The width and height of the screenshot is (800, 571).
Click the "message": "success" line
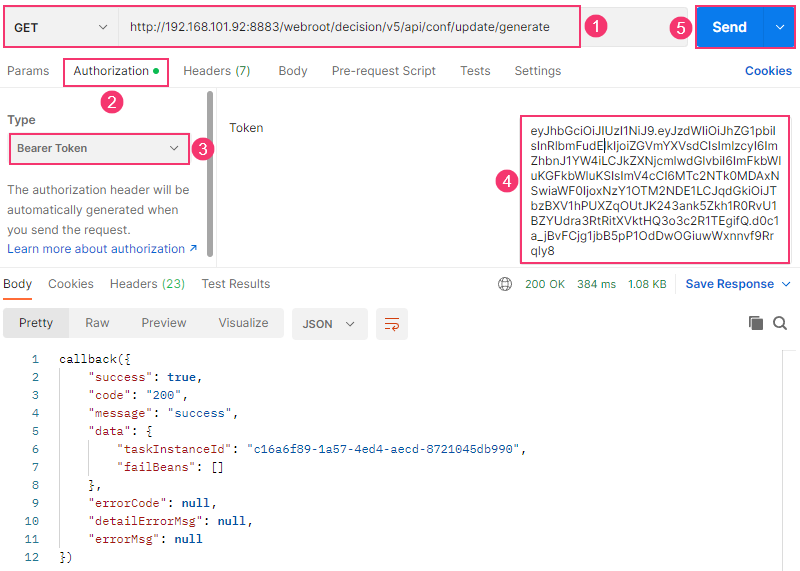point(163,413)
